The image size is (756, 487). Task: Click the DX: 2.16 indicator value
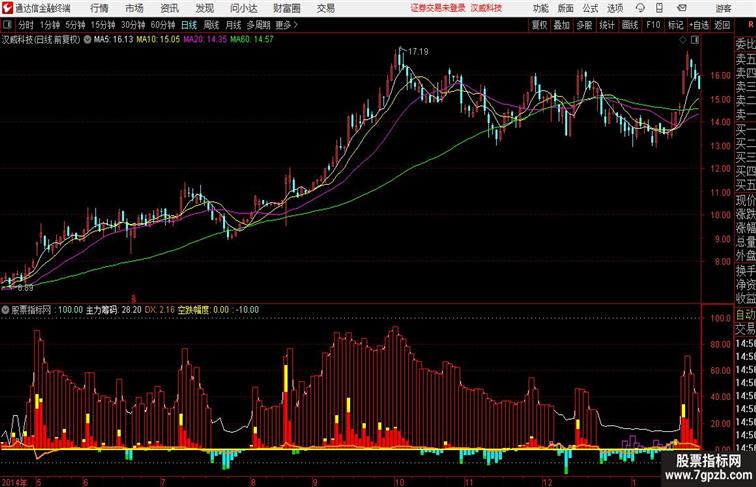(160, 310)
